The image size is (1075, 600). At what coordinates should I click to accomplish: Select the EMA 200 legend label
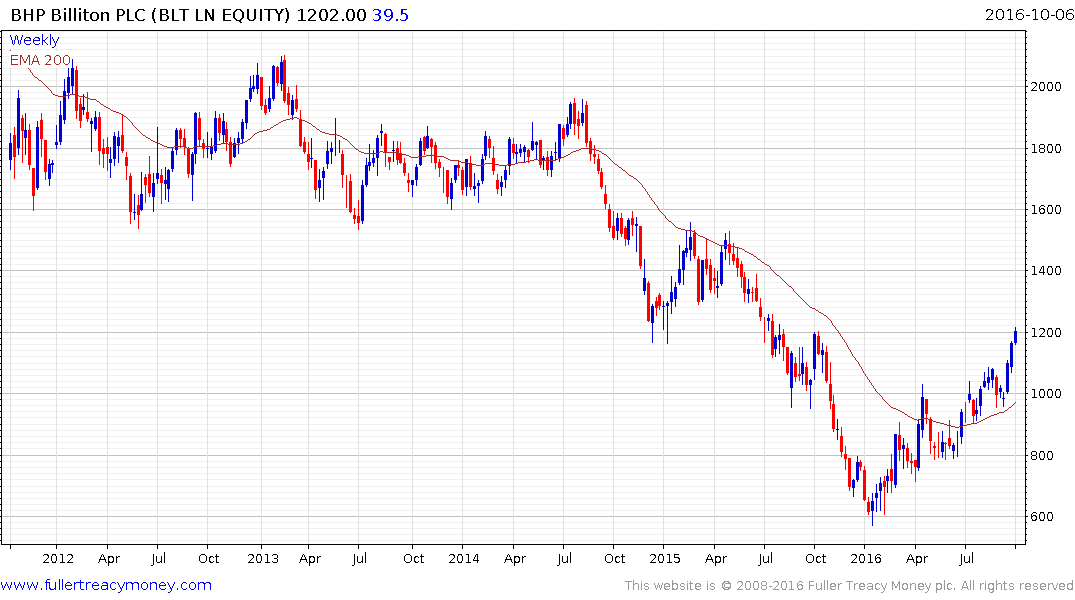tap(40, 60)
